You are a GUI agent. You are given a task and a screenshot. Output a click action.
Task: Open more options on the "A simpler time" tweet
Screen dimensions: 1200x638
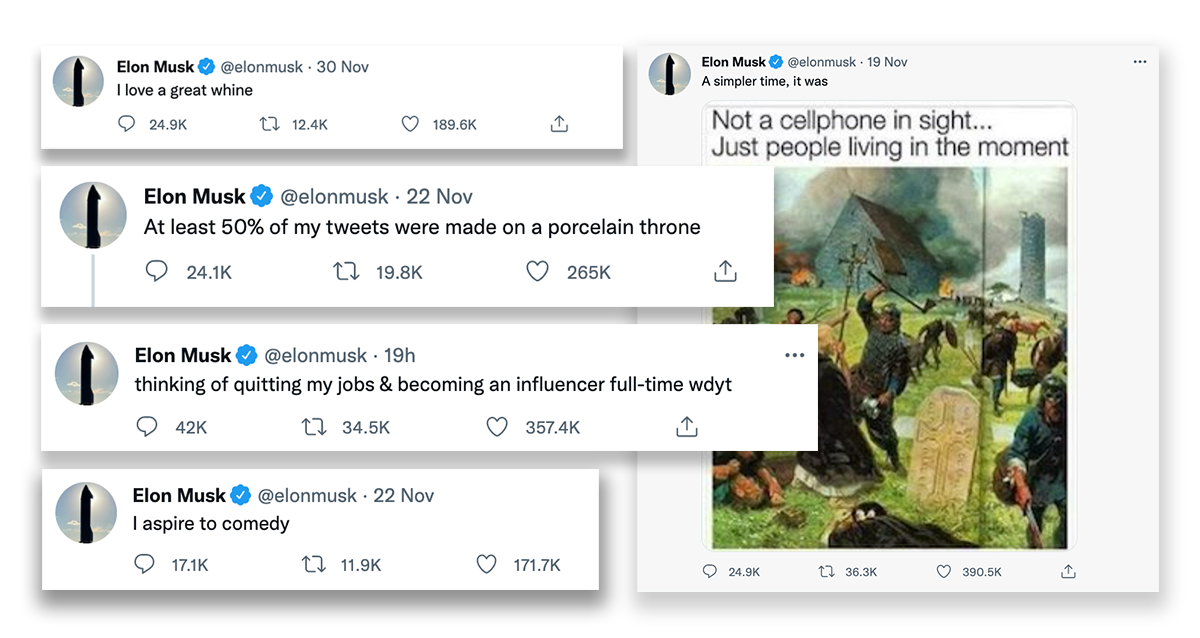pyautogui.click(x=1140, y=62)
